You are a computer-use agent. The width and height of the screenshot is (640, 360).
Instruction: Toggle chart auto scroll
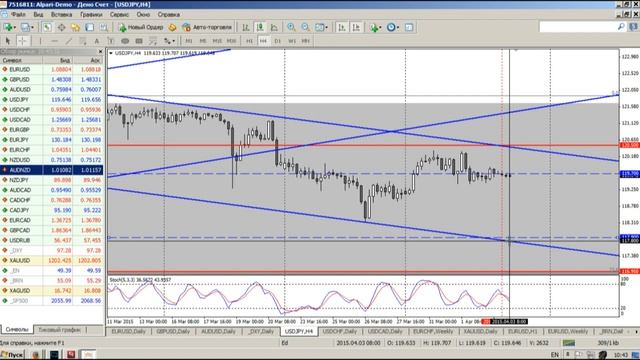click(x=342, y=27)
